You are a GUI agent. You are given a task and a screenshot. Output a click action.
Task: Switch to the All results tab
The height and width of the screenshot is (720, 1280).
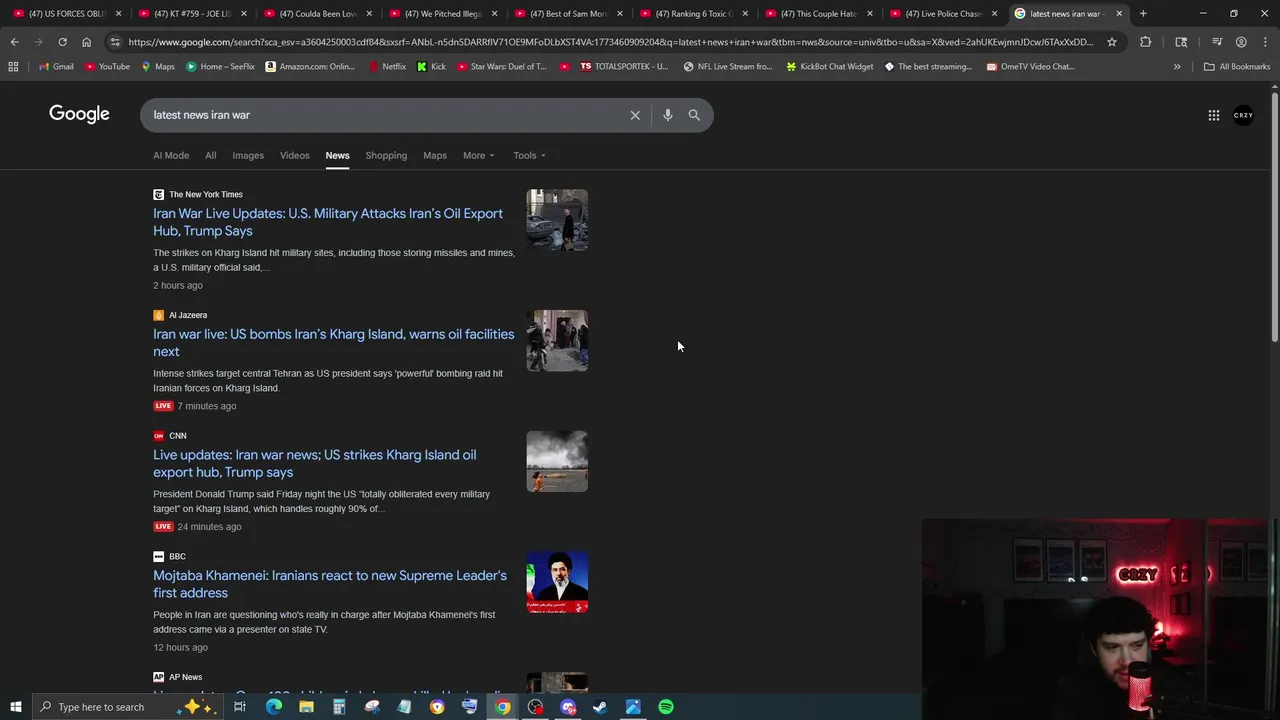coord(210,155)
